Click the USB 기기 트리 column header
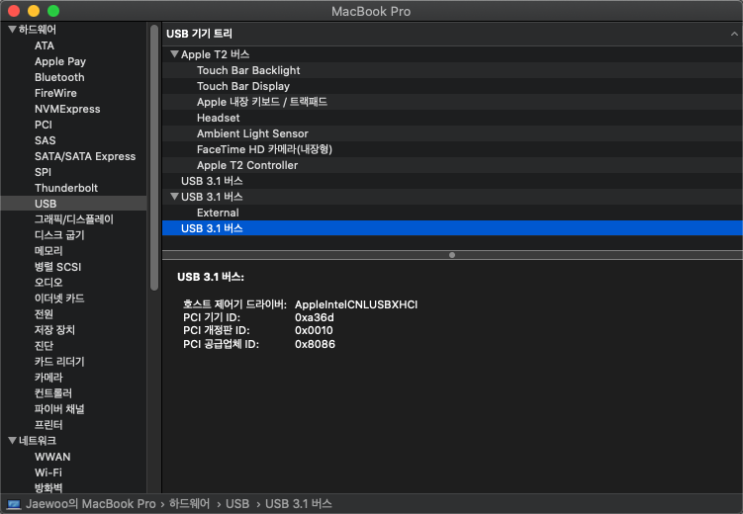Image resolution: width=743 pixels, height=514 pixels. (x=201, y=34)
